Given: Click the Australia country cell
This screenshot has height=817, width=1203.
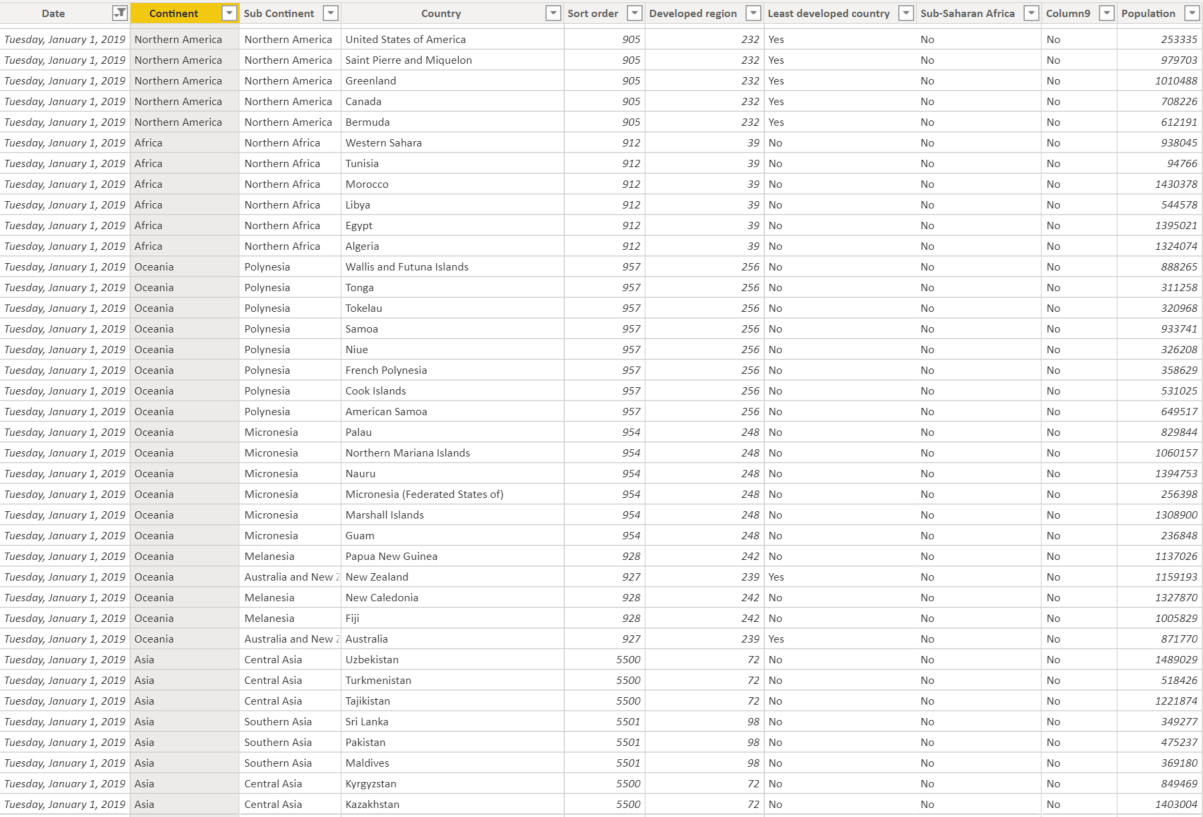Looking at the screenshot, I should tap(452, 639).
